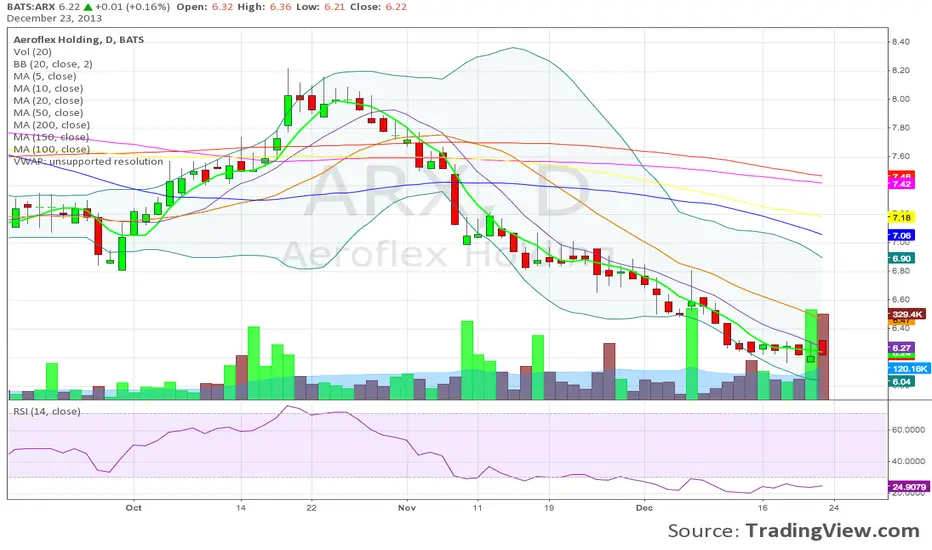The height and width of the screenshot is (550, 932).
Task: Click the VWAP: unsupported resolution legend entry
Action: 88,162
